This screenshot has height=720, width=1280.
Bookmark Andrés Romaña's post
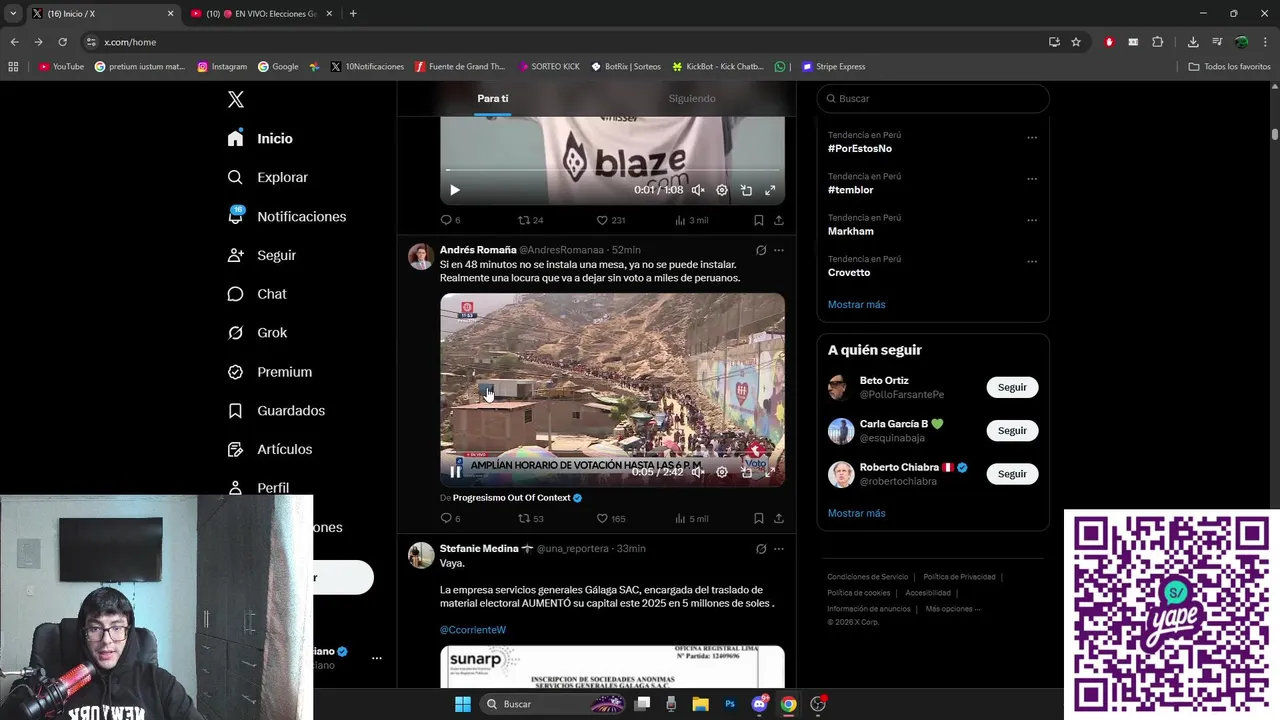pos(759,518)
